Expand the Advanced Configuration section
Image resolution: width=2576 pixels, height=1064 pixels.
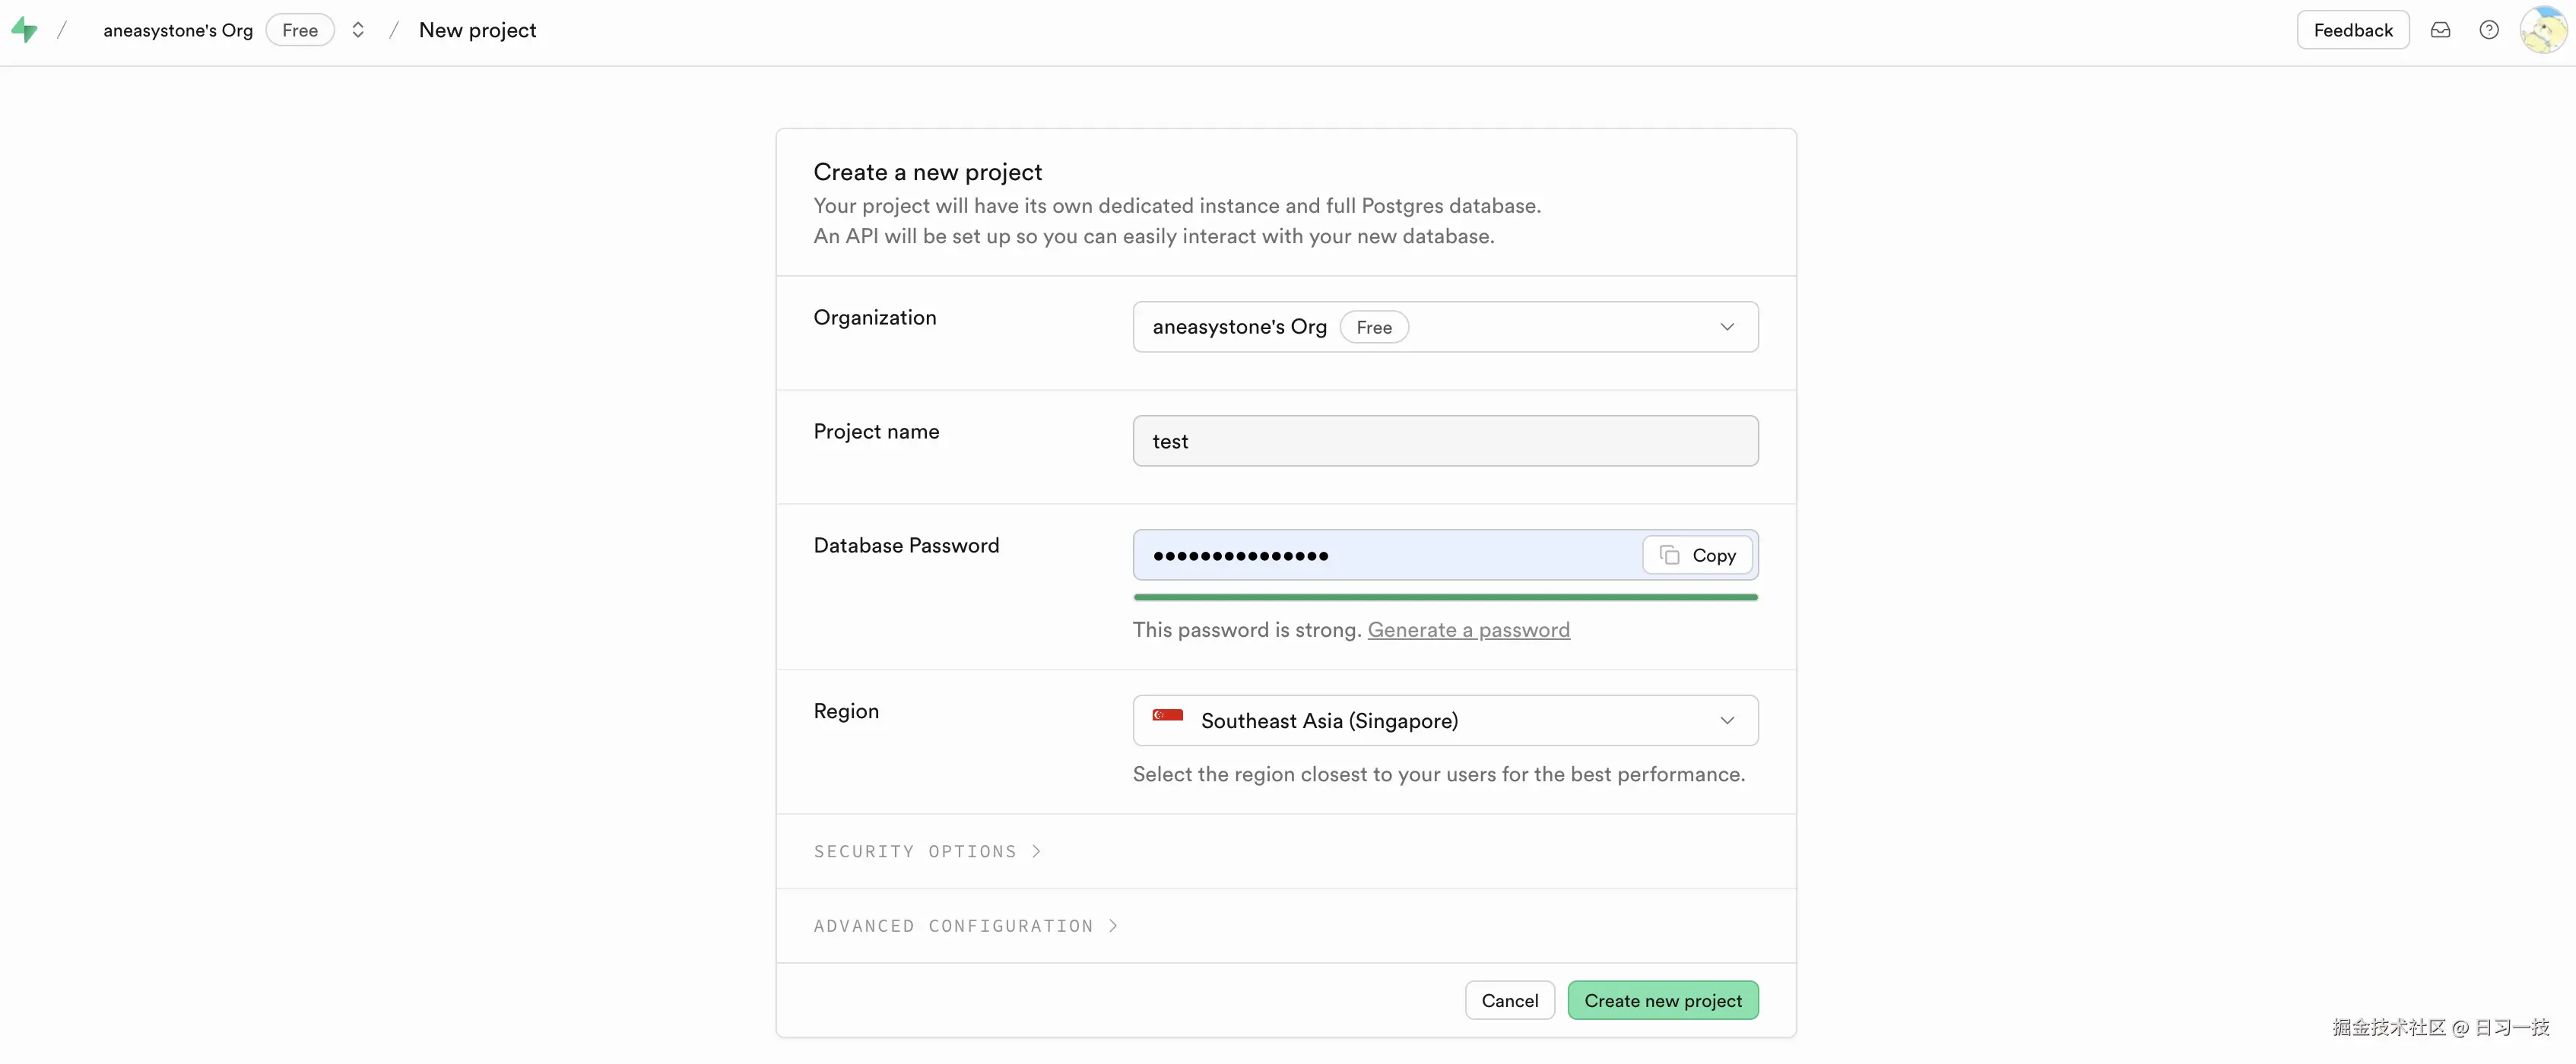coord(964,926)
